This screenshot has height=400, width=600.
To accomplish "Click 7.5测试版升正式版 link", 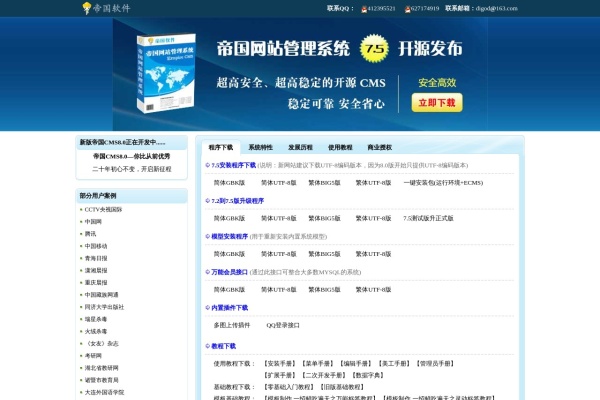I will pyautogui.click(x=428, y=218).
